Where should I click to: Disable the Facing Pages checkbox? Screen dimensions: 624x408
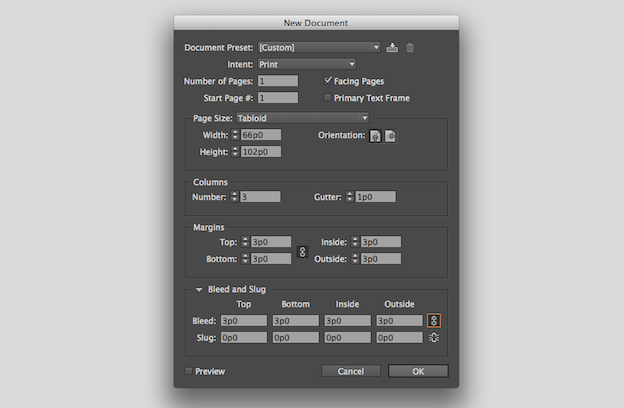click(x=328, y=81)
